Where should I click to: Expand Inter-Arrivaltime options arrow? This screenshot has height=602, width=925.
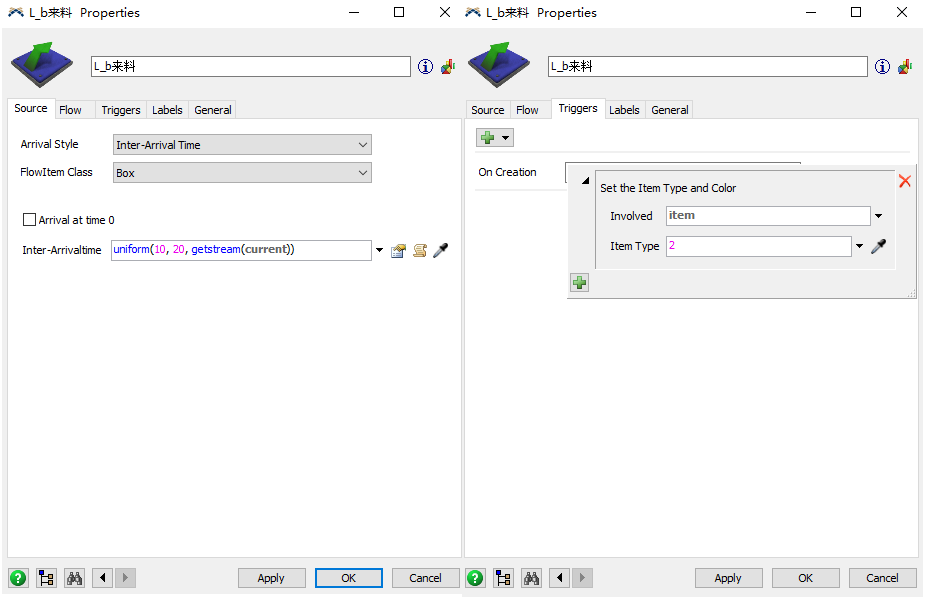[x=379, y=250]
